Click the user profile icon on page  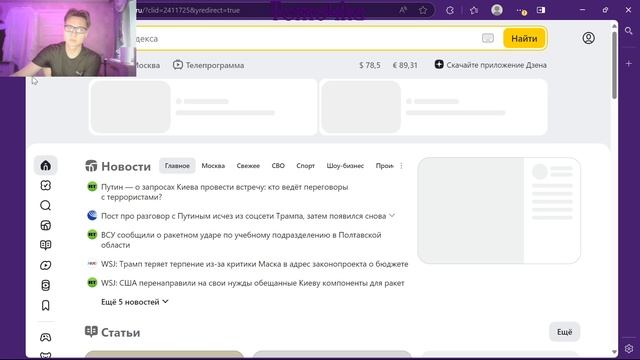pos(588,38)
